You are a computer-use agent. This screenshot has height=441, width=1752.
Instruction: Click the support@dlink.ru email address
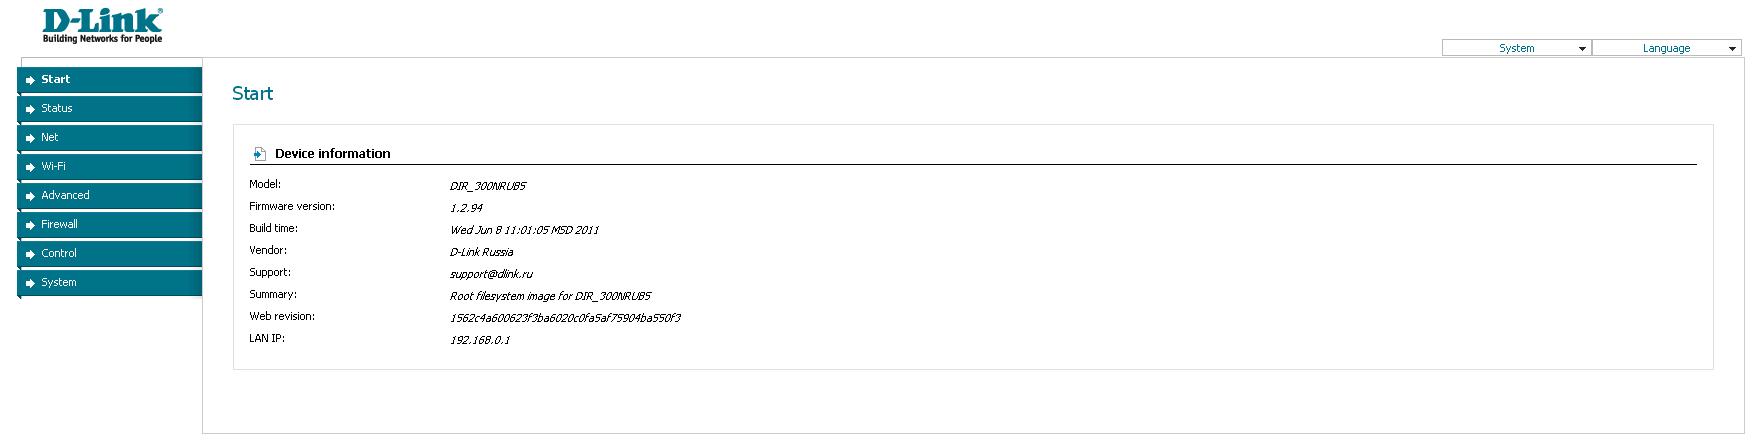pos(491,274)
